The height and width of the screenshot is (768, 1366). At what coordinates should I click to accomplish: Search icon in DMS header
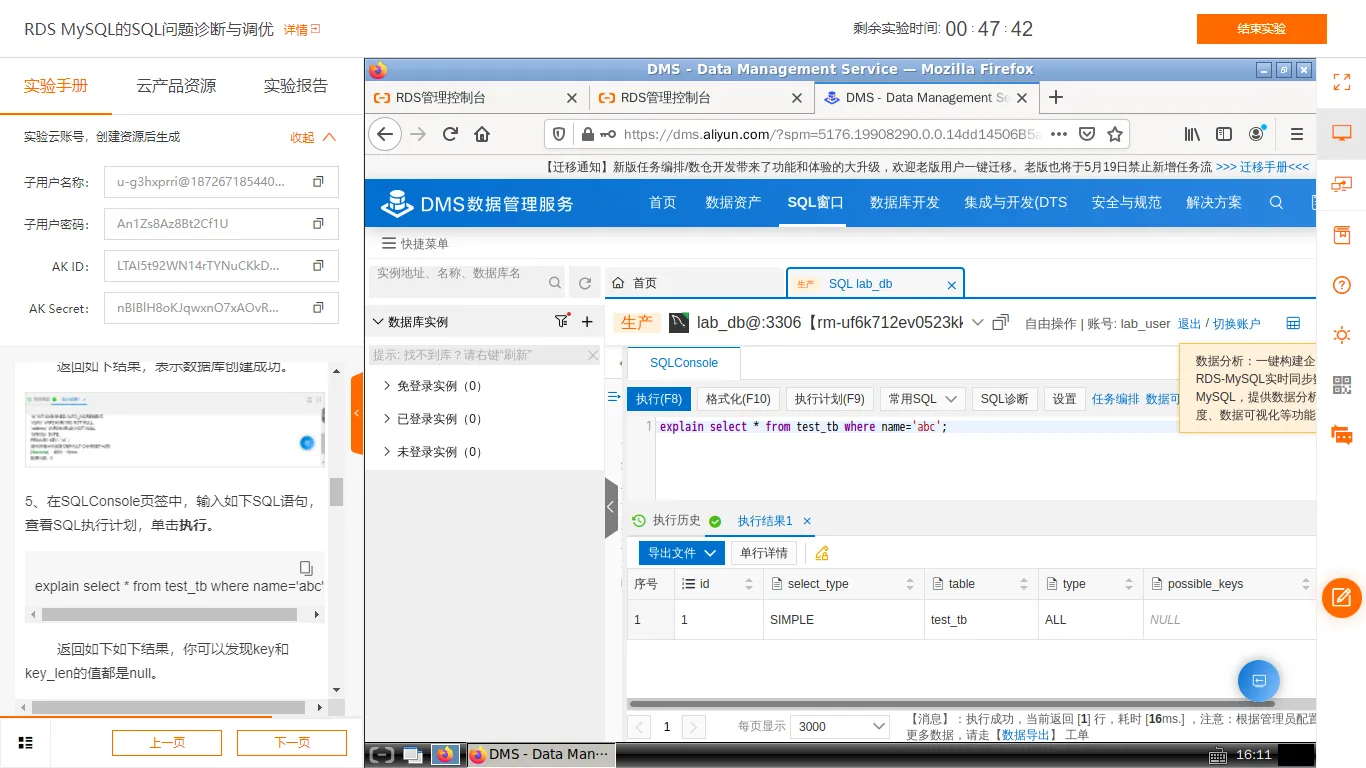1276,202
